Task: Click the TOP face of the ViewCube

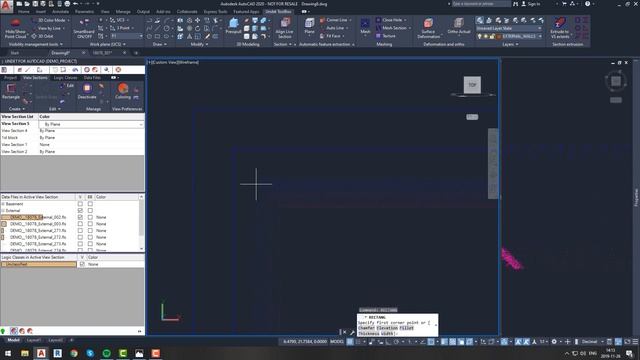Action: coord(472,85)
